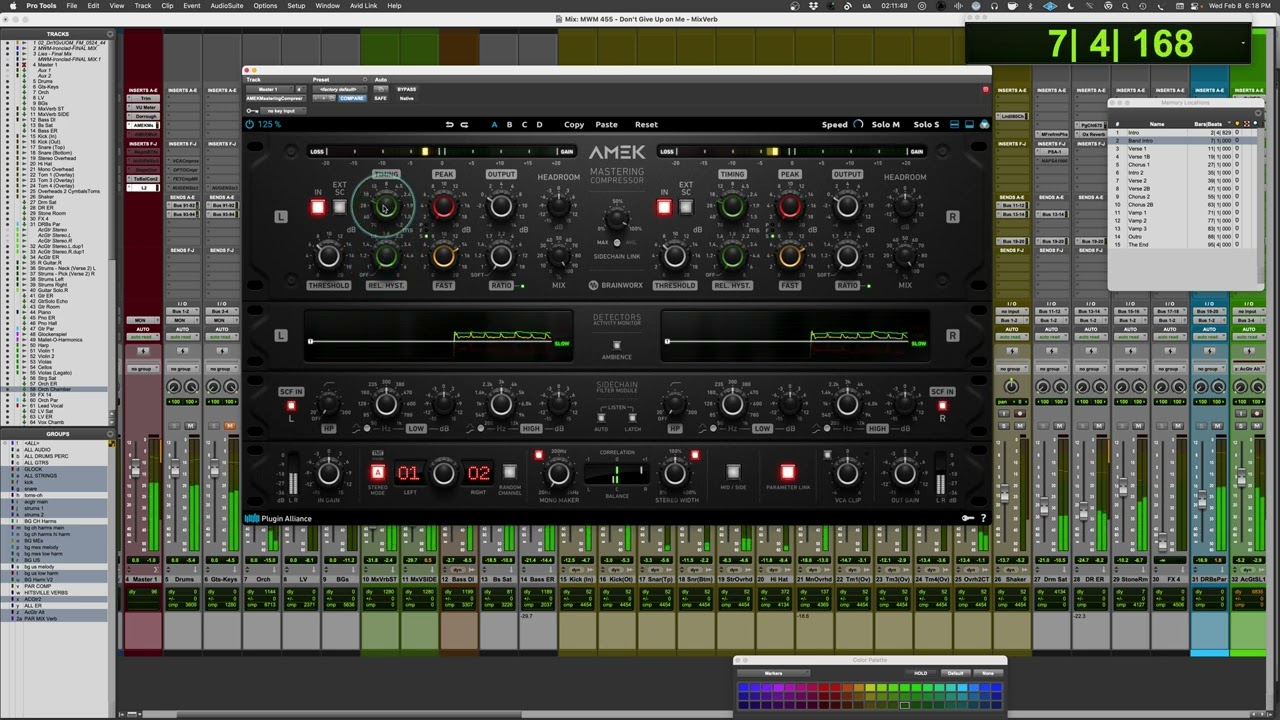Open the AMEKMasteringCompressor insert selector
This screenshot has width=1280, height=720.
point(275,98)
